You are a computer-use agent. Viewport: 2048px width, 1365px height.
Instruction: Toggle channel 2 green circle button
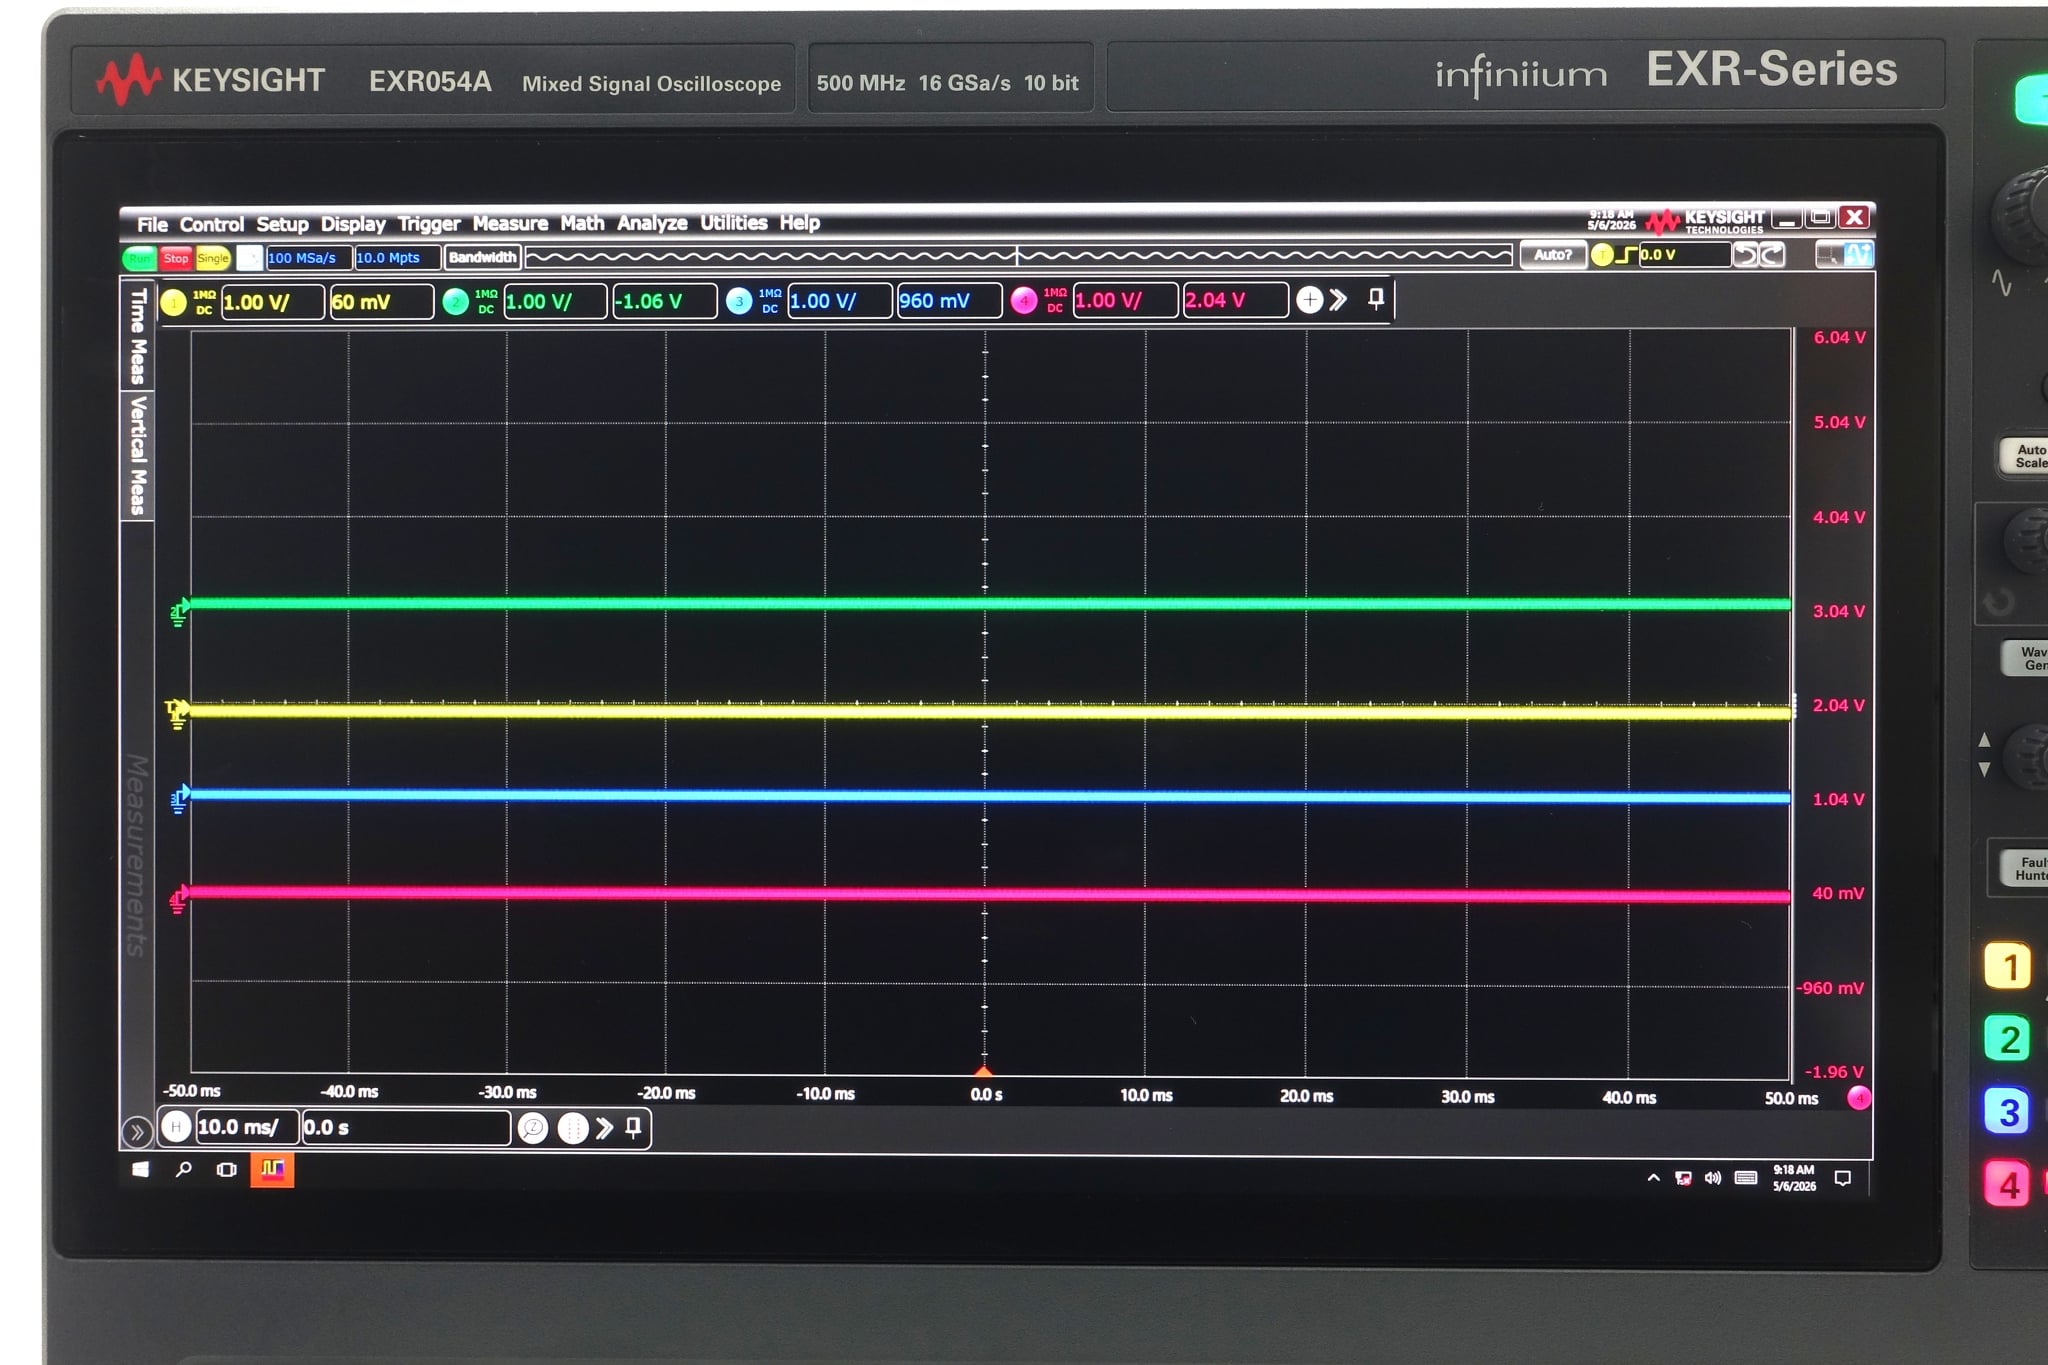[455, 302]
